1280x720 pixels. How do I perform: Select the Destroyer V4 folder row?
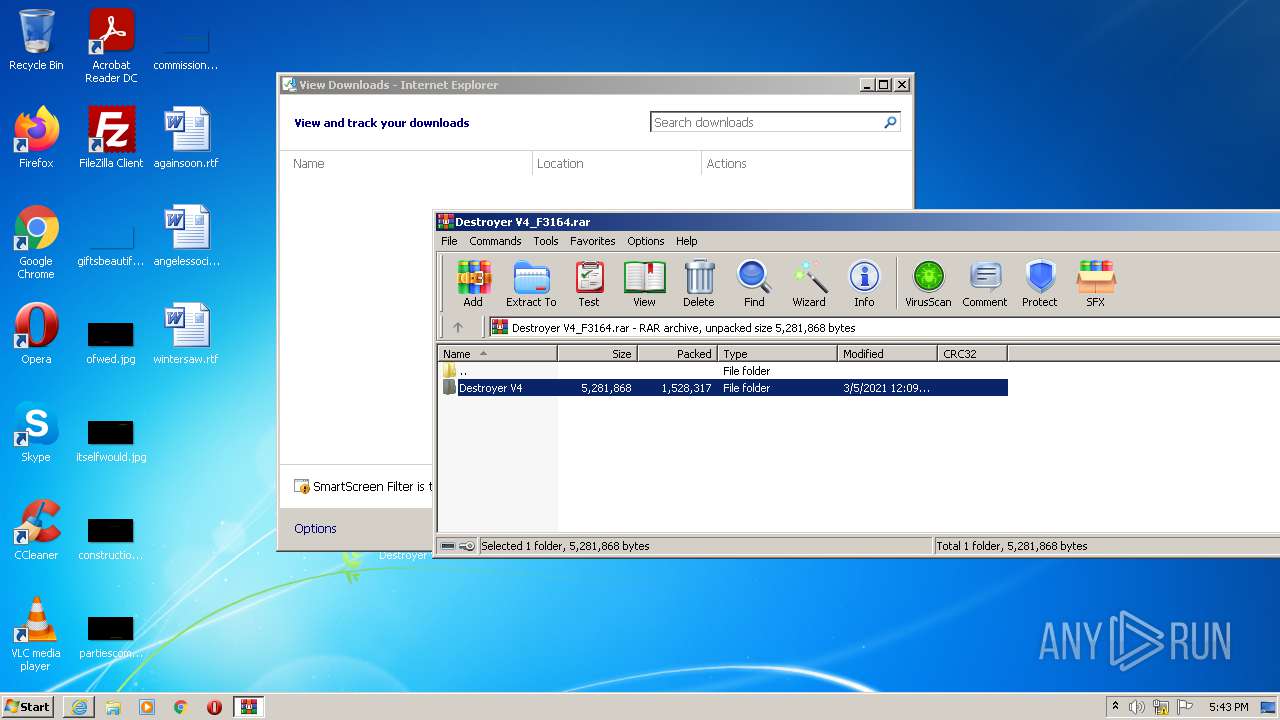723,388
